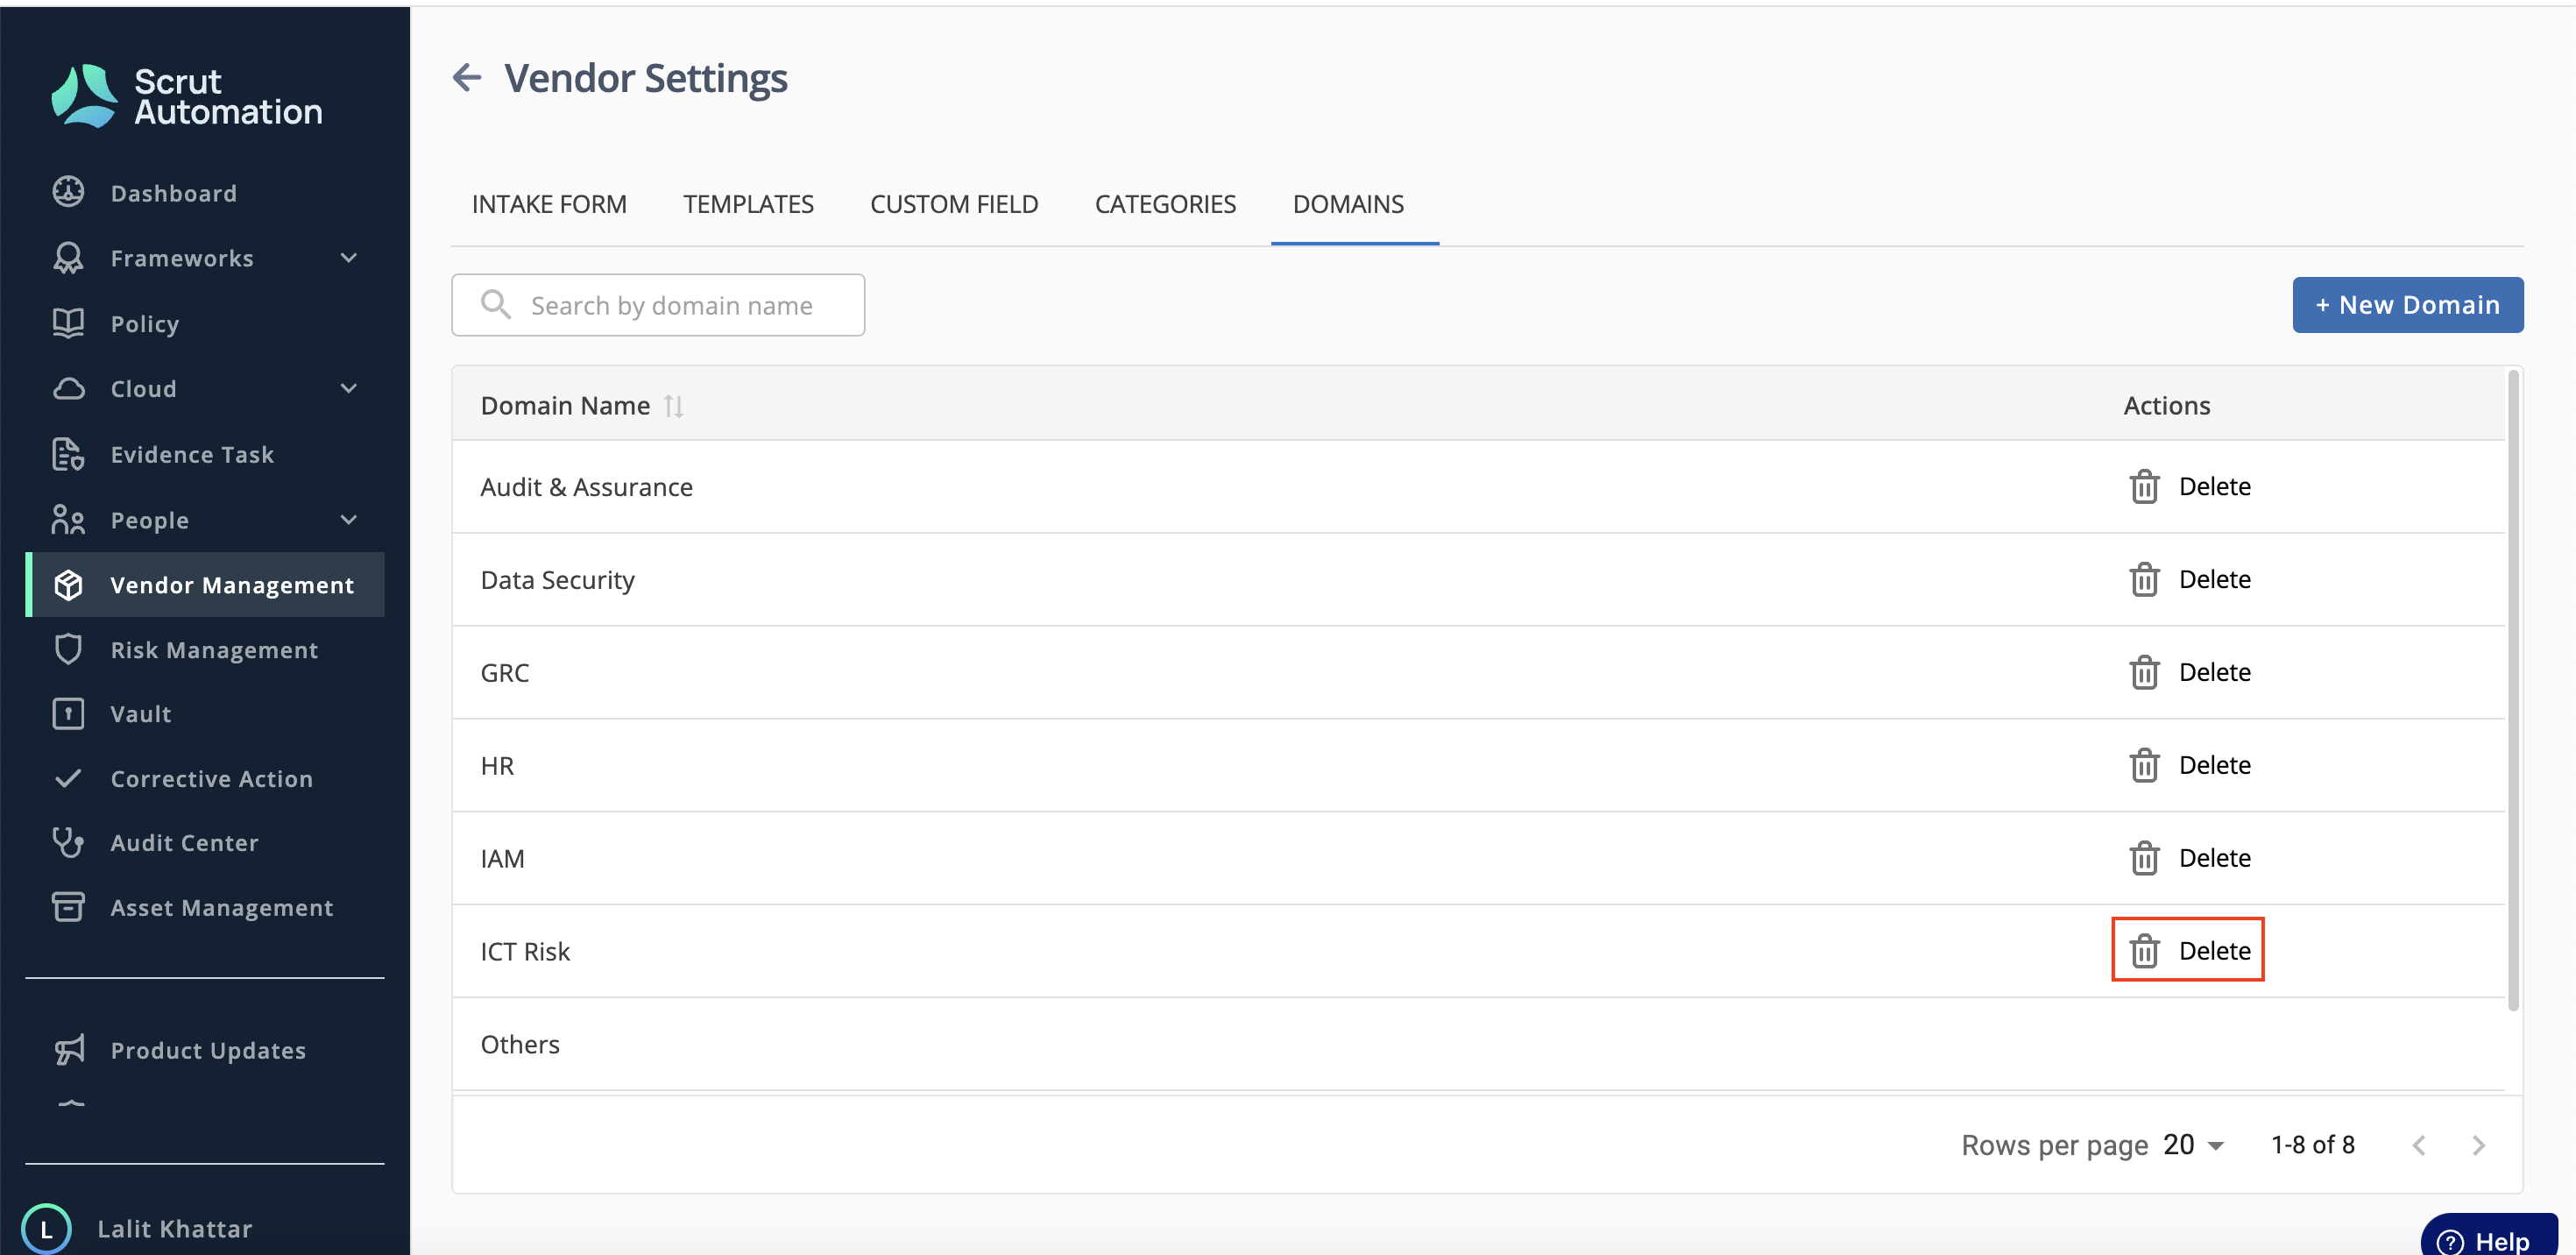Sort by Domain Name arrows icon

[x=674, y=406]
